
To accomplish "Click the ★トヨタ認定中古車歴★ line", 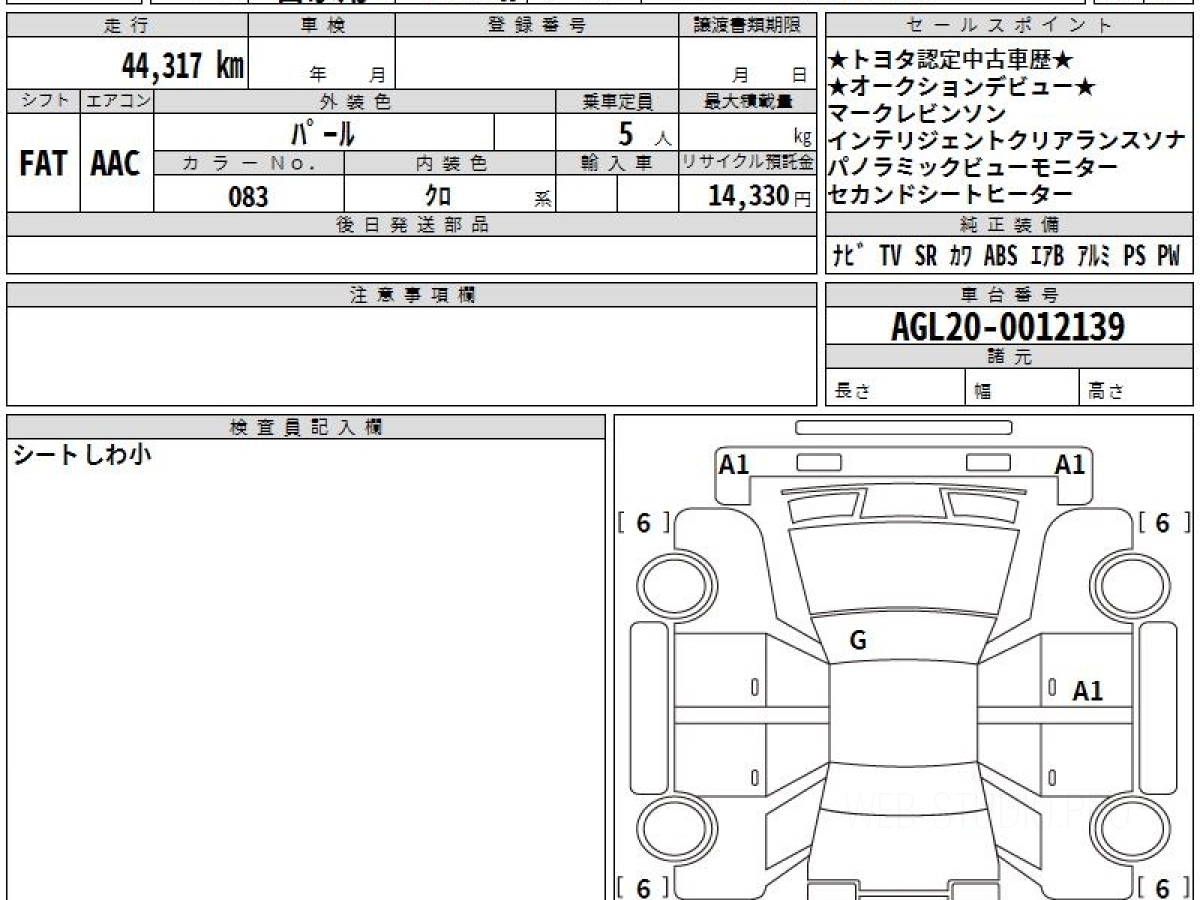I will tap(952, 62).
